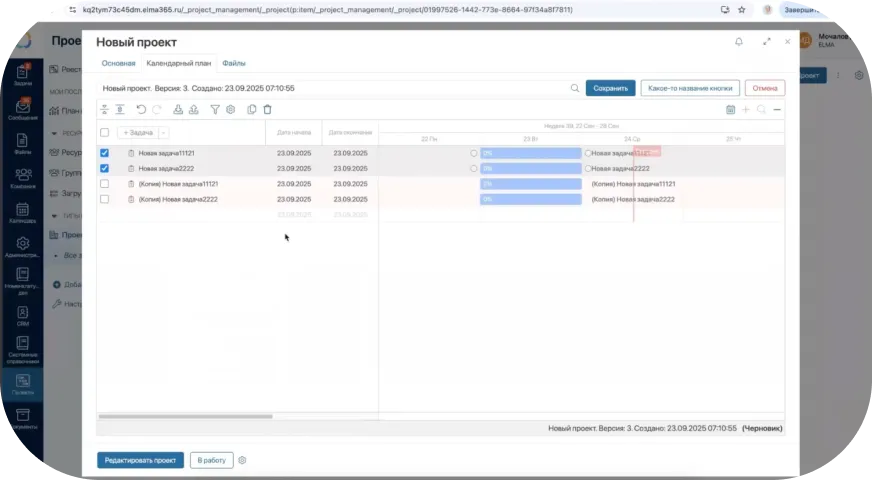Tick the (Копия) Новая задача11121 checkbox
Screen dimensions: 872x480
pyautogui.click(x=105, y=184)
